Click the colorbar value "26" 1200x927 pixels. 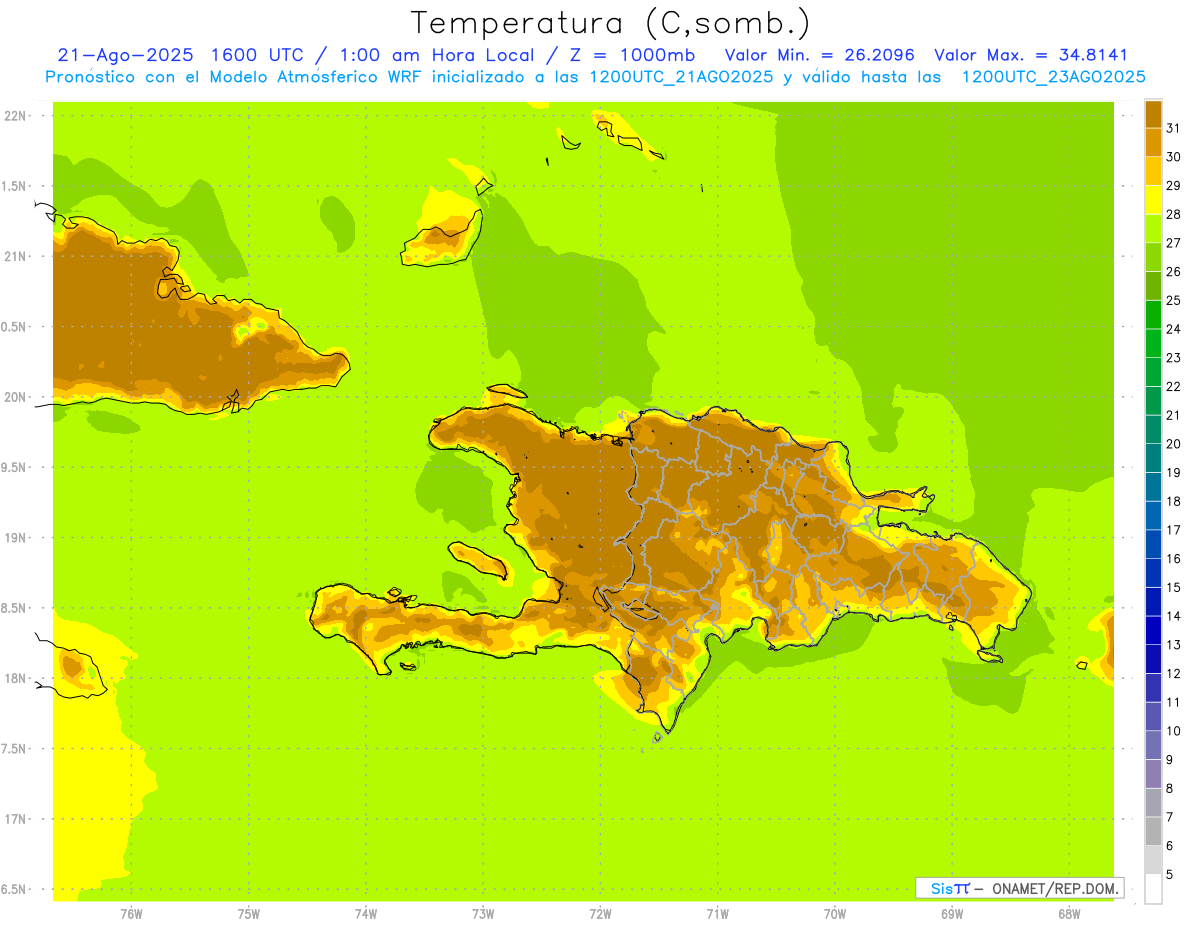[x=1174, y=271]
